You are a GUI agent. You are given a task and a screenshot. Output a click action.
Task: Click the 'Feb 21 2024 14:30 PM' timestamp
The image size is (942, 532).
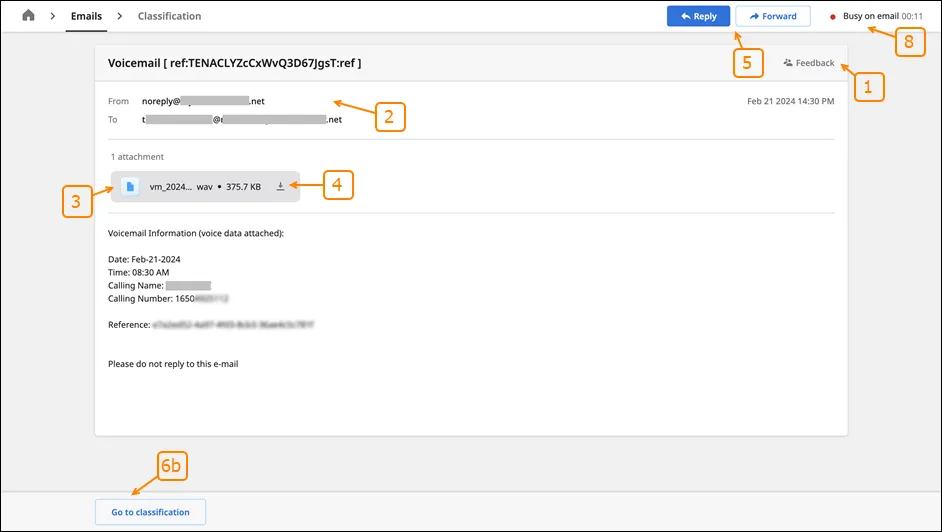point(791,101)
